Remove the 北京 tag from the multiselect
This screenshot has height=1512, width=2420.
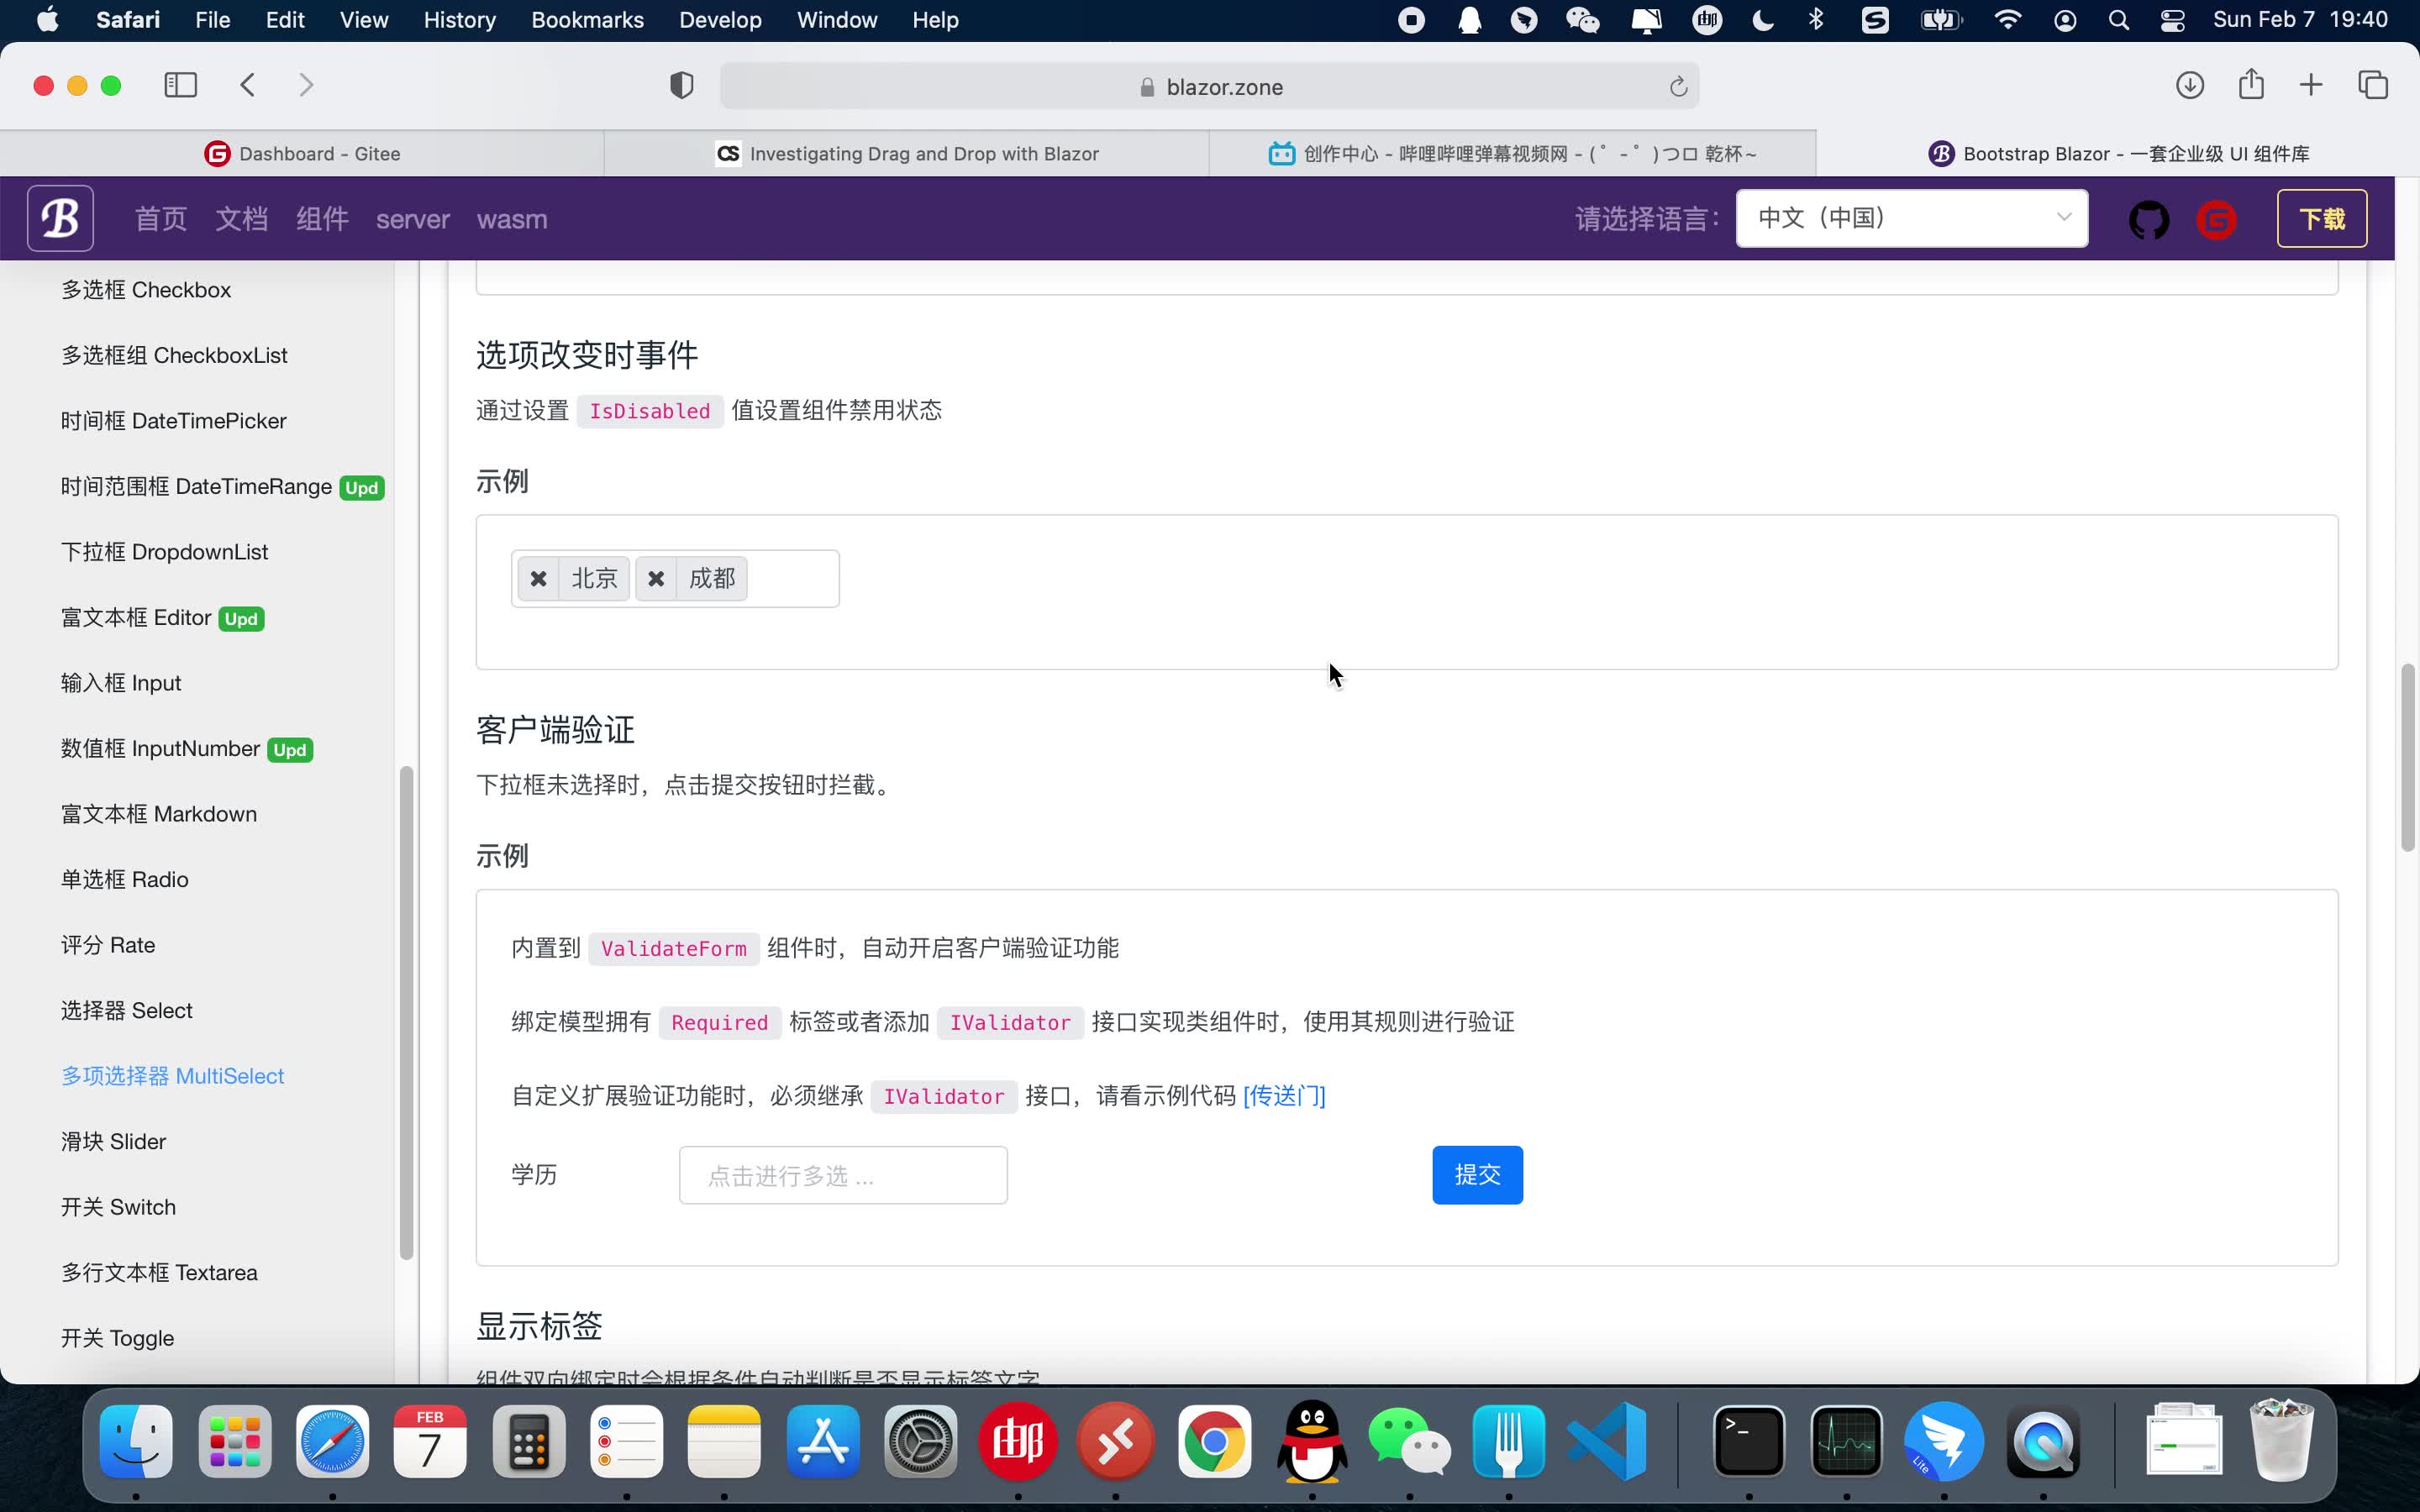pos(540,578)
